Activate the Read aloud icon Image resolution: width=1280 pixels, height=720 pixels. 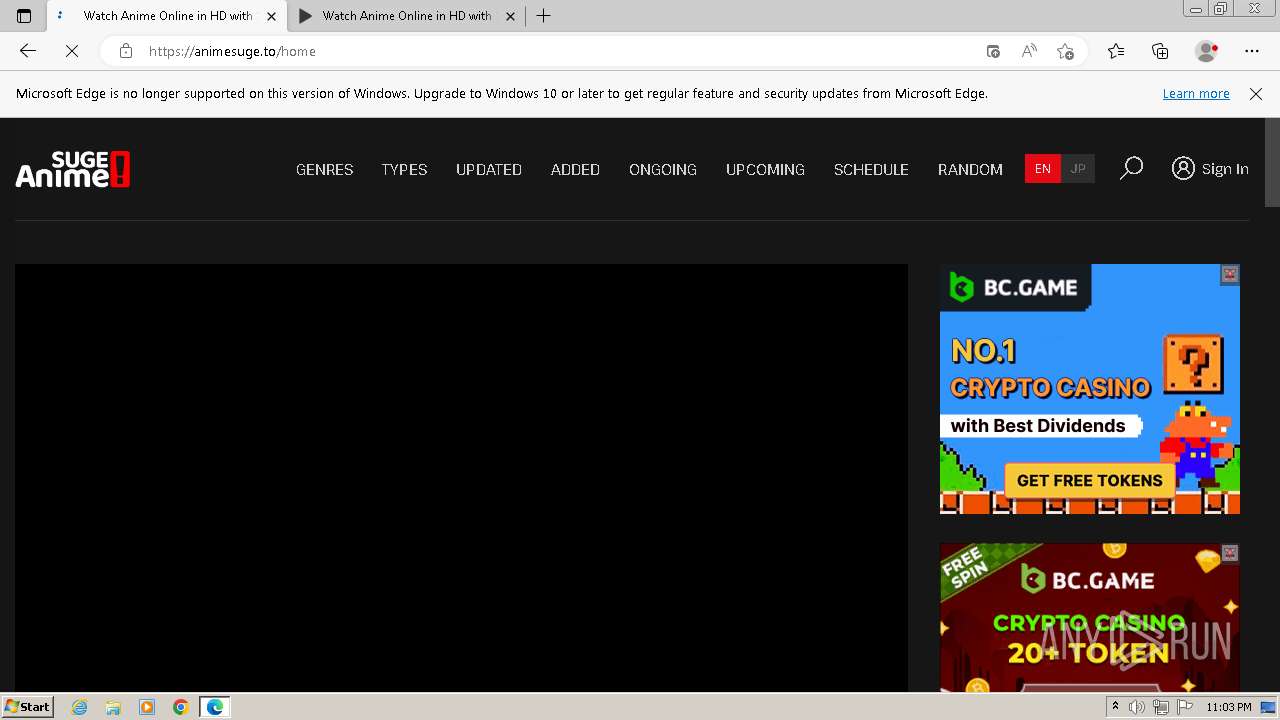pos(1029,51)
